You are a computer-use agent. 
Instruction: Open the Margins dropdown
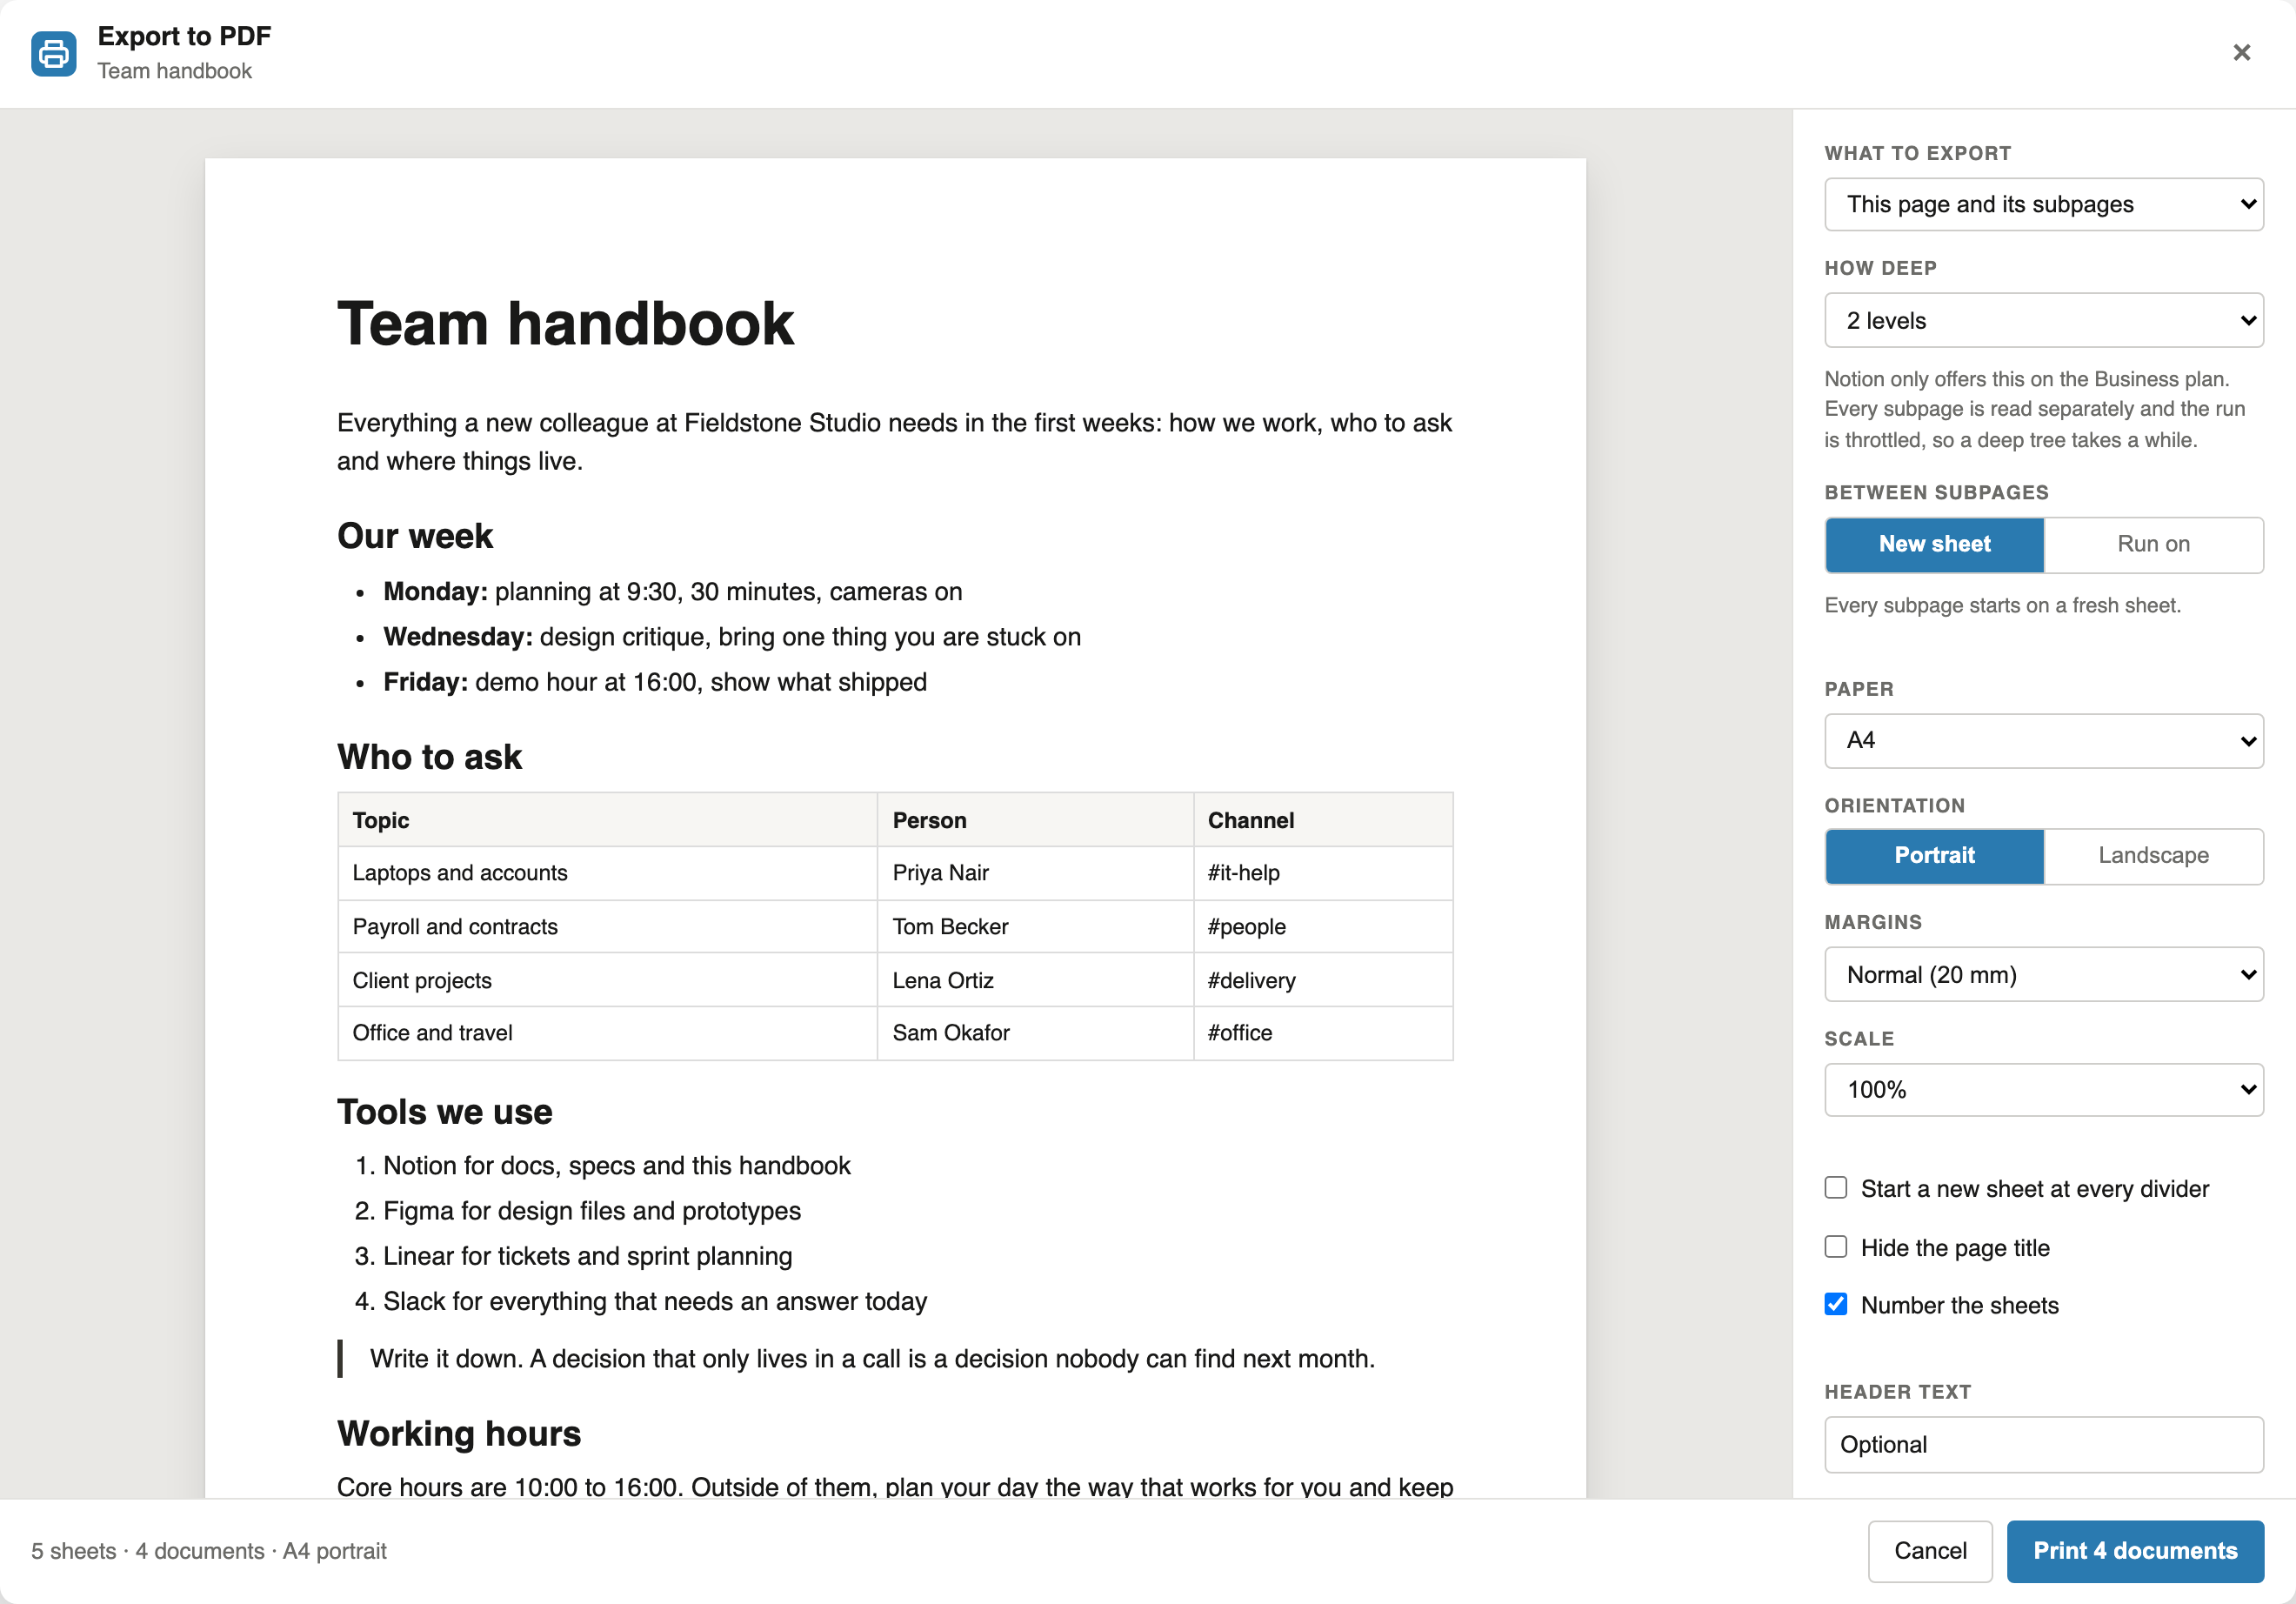coord(2043,974)
